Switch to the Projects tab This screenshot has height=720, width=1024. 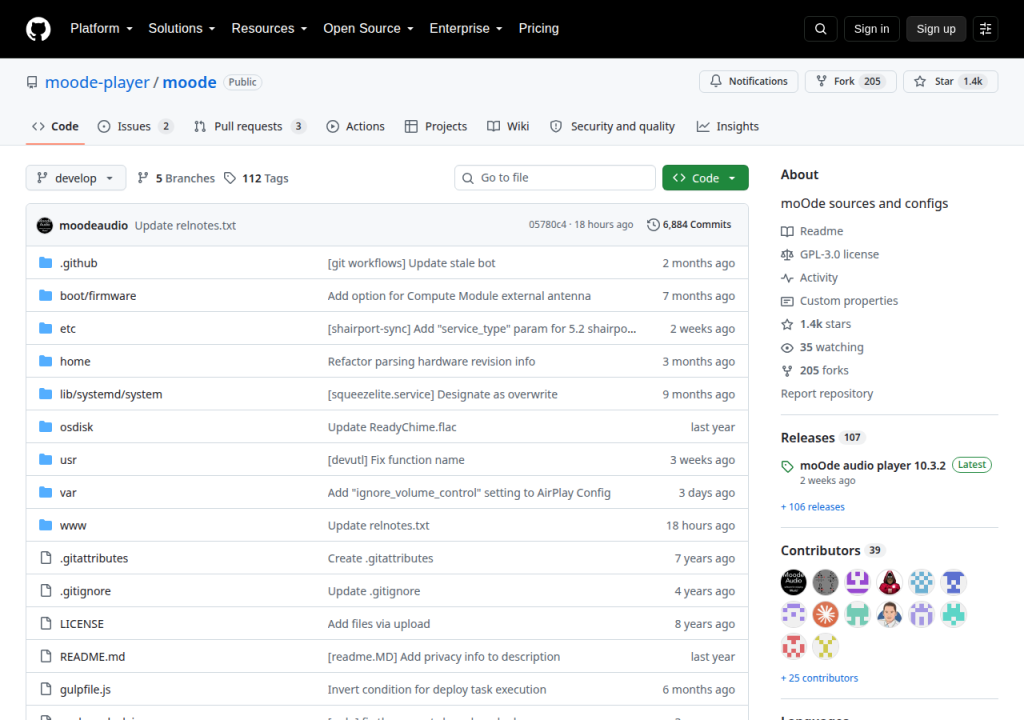[436, 126]
